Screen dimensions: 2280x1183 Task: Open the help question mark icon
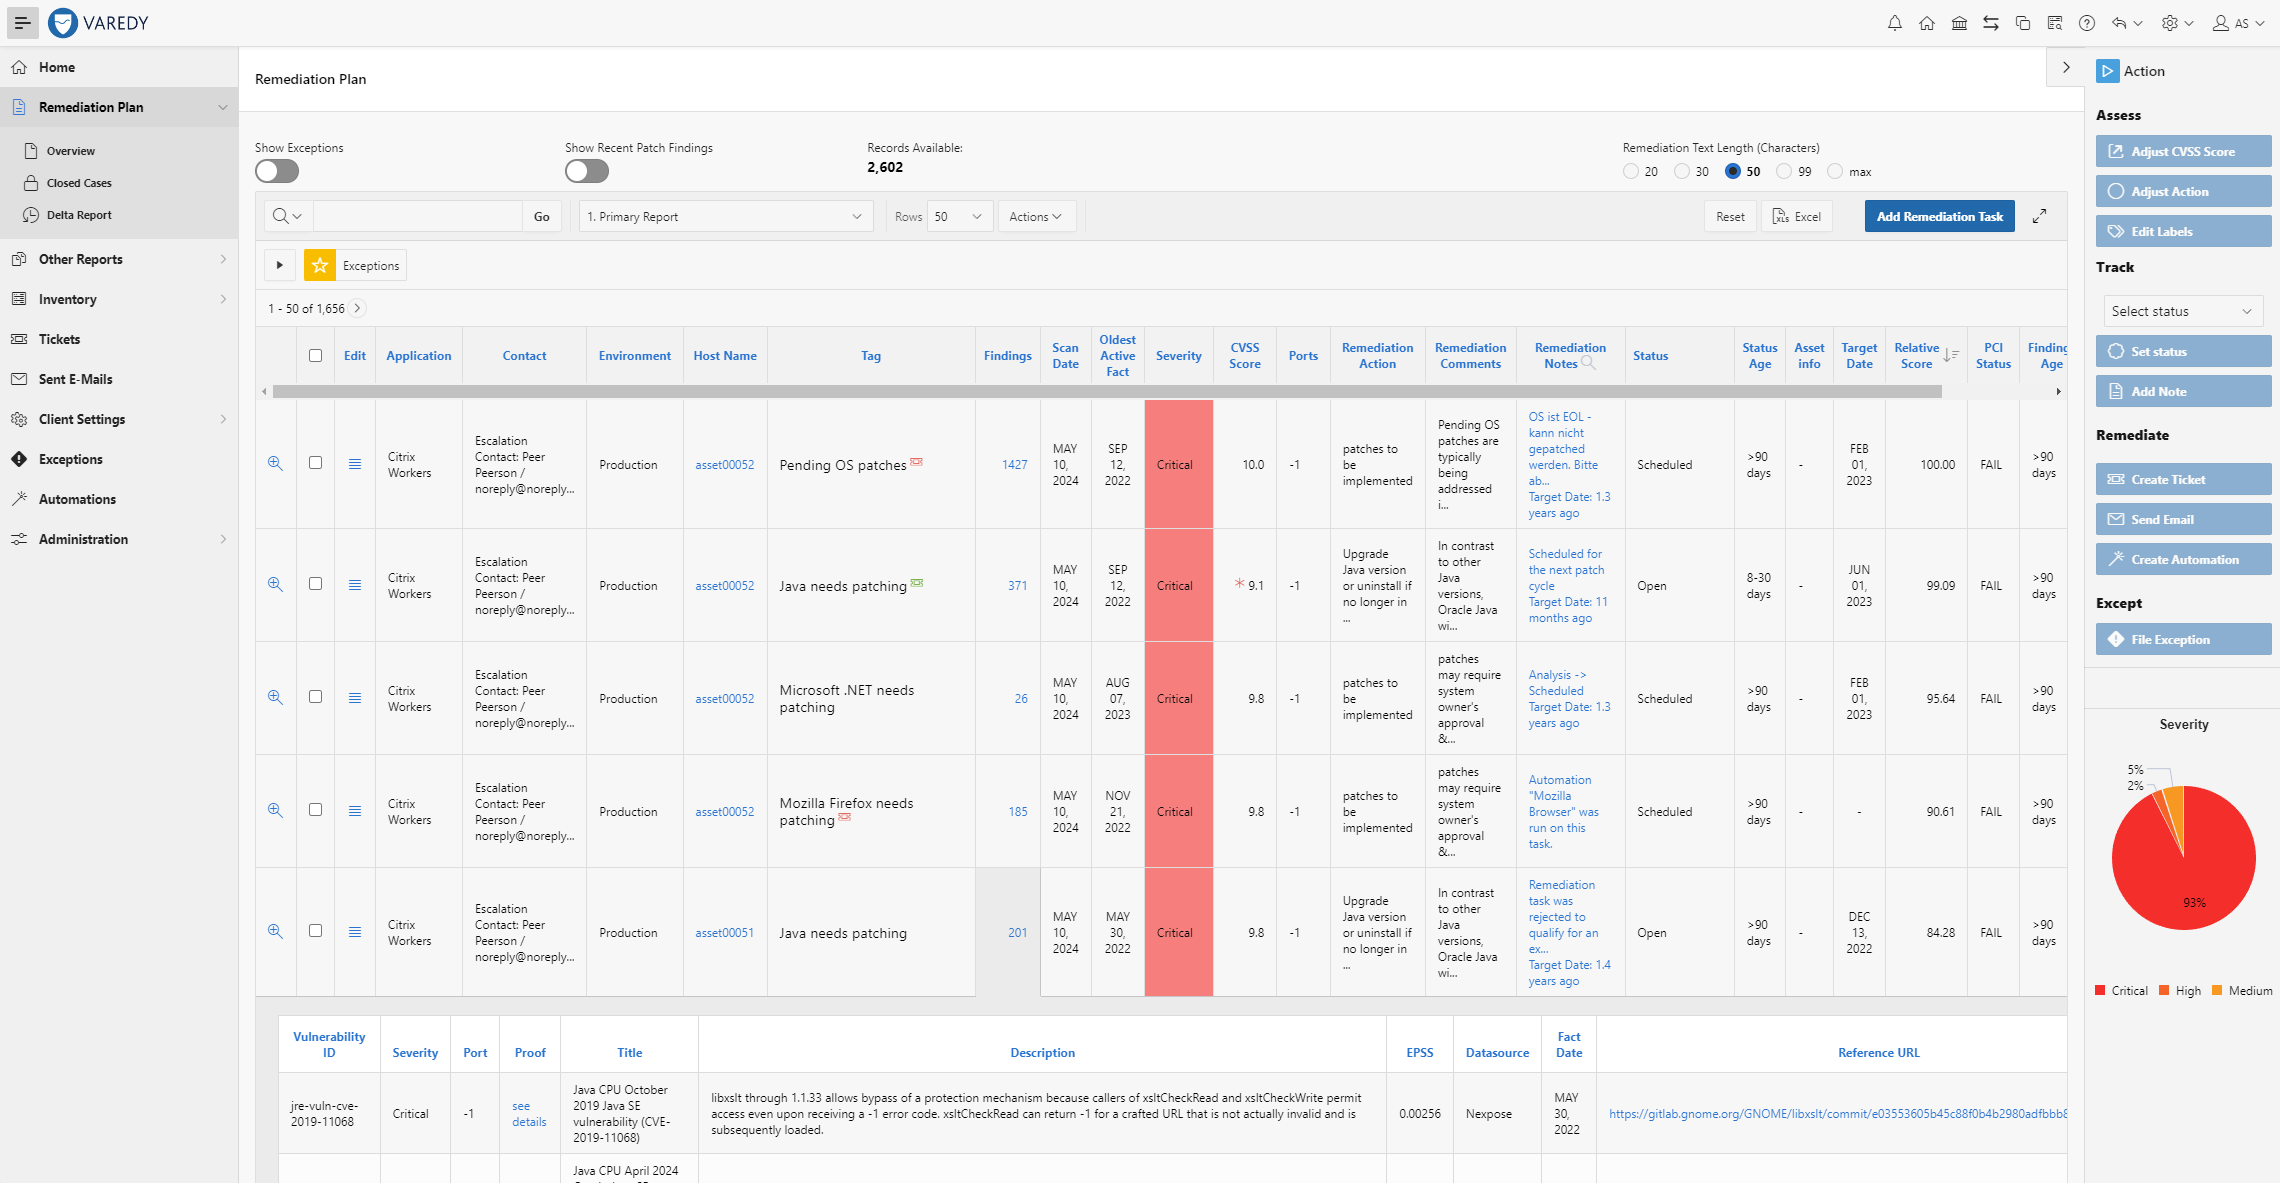coord(2087,23)
